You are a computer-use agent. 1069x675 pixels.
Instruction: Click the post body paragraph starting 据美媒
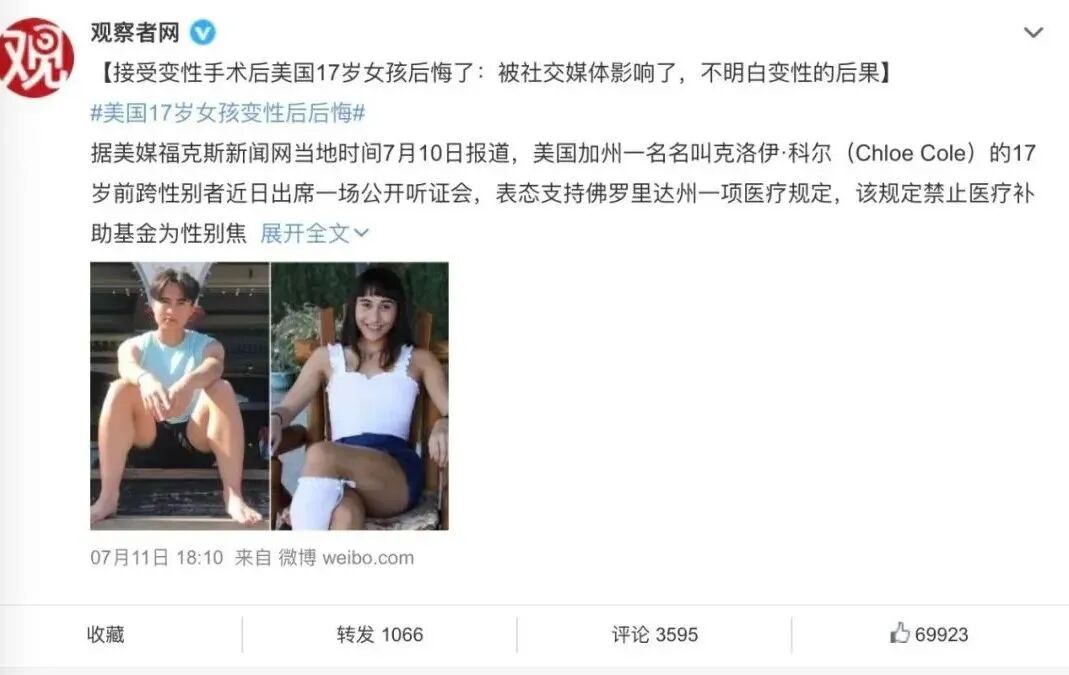point(563,193)
